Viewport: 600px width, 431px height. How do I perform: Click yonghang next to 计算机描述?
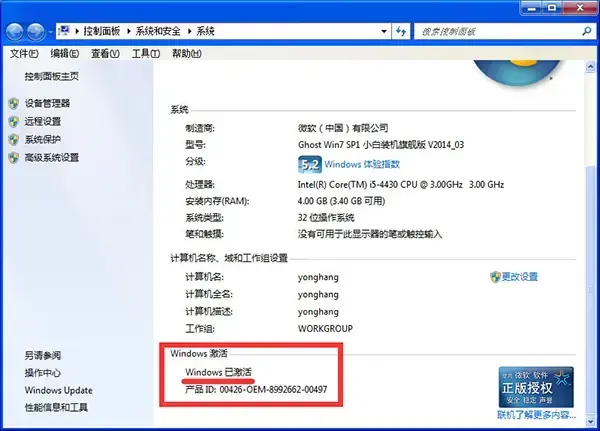[x=318, y=312]
